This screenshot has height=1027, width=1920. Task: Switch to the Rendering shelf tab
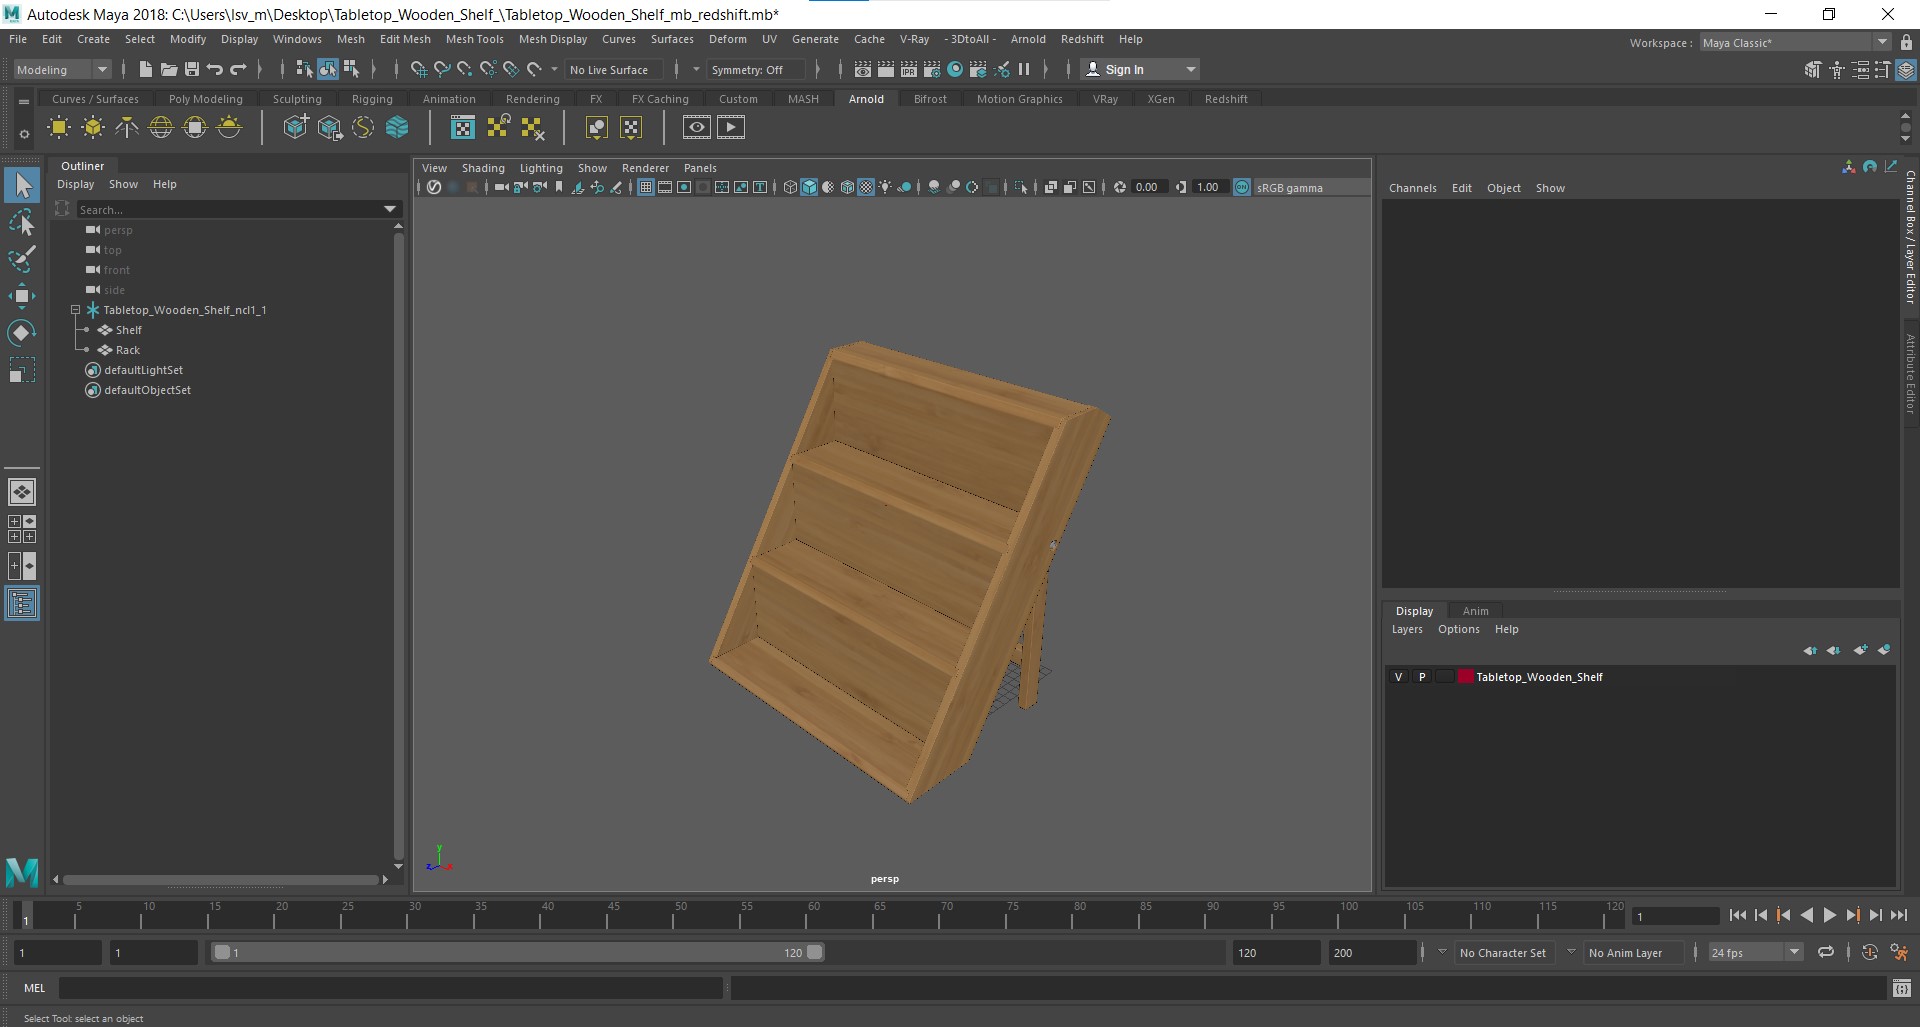coord(532,99)
